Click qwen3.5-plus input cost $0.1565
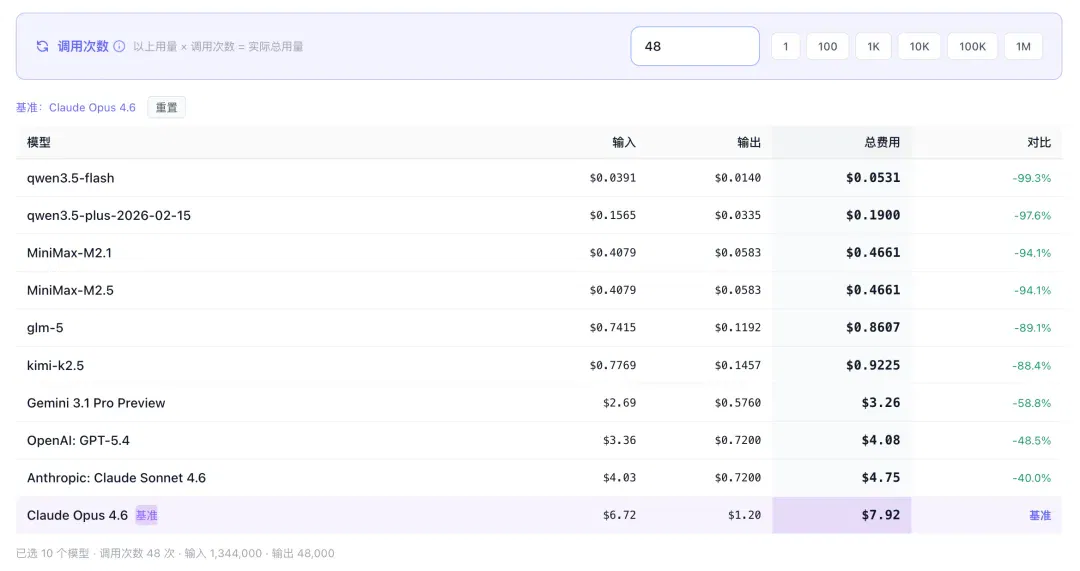The image size is (1080, 571). pos(612,216)
